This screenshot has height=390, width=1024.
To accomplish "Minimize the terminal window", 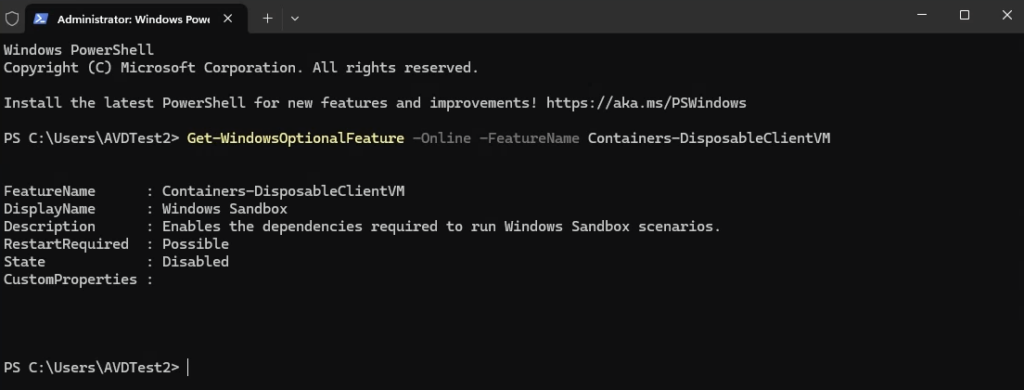I will pos(921,15).
